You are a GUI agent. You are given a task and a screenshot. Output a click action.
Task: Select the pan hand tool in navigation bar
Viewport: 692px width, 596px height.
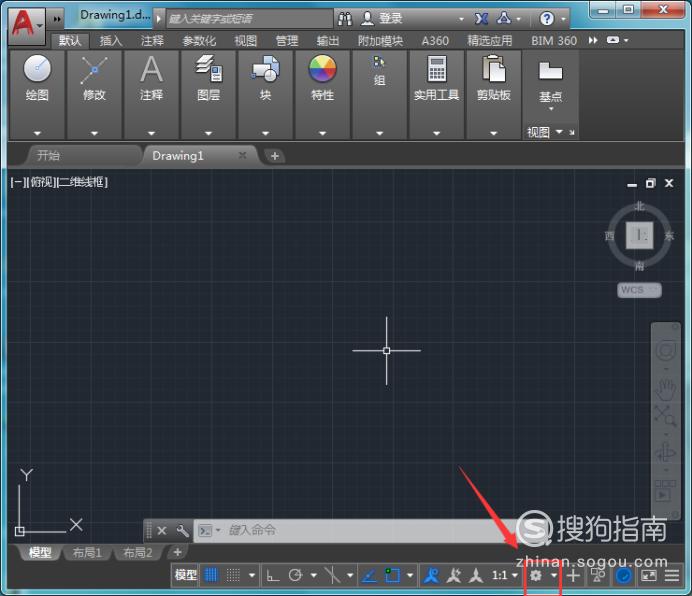666,389
